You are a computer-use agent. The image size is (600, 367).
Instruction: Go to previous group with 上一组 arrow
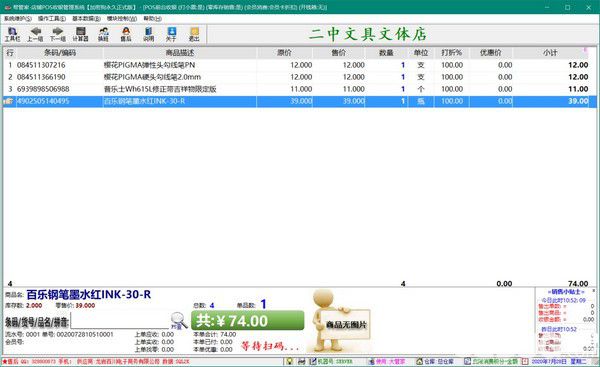pyautogui.click(x=35, y=34)
